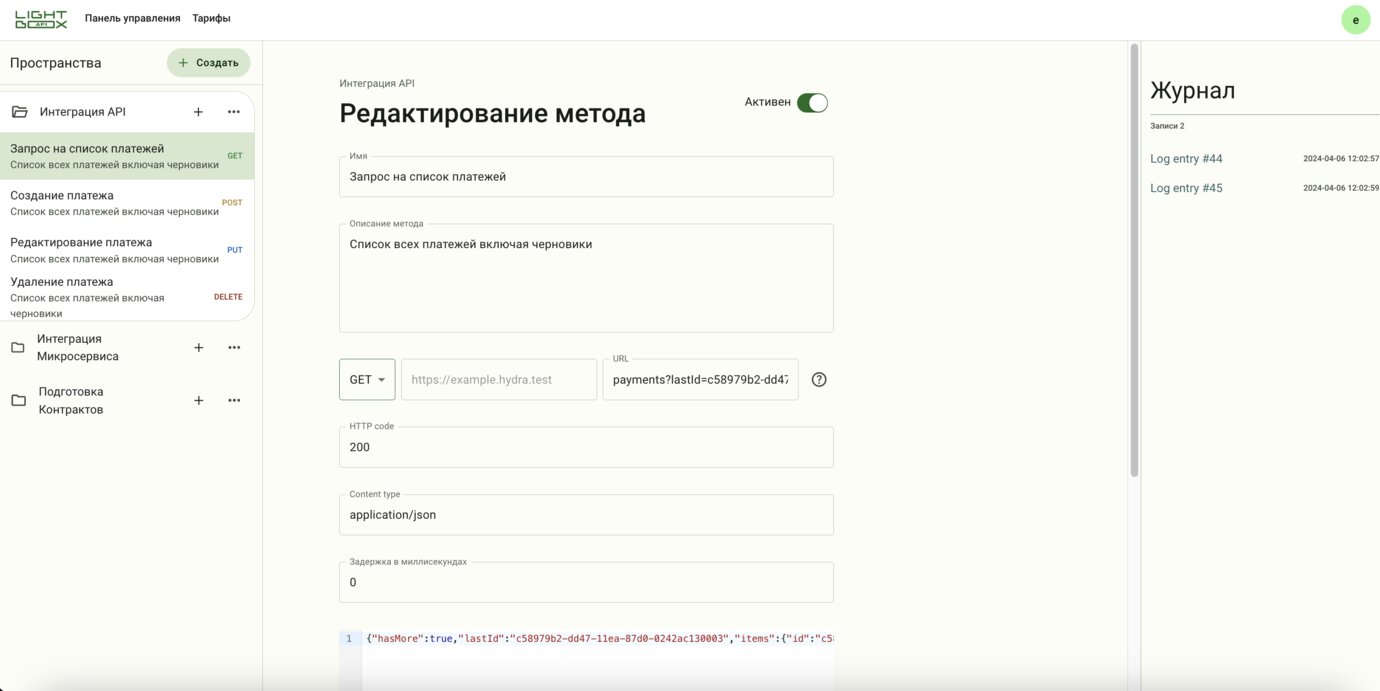
Task: Click the timestamp 2024-04-06 12:02:57
Action: tap(1341, 159)
